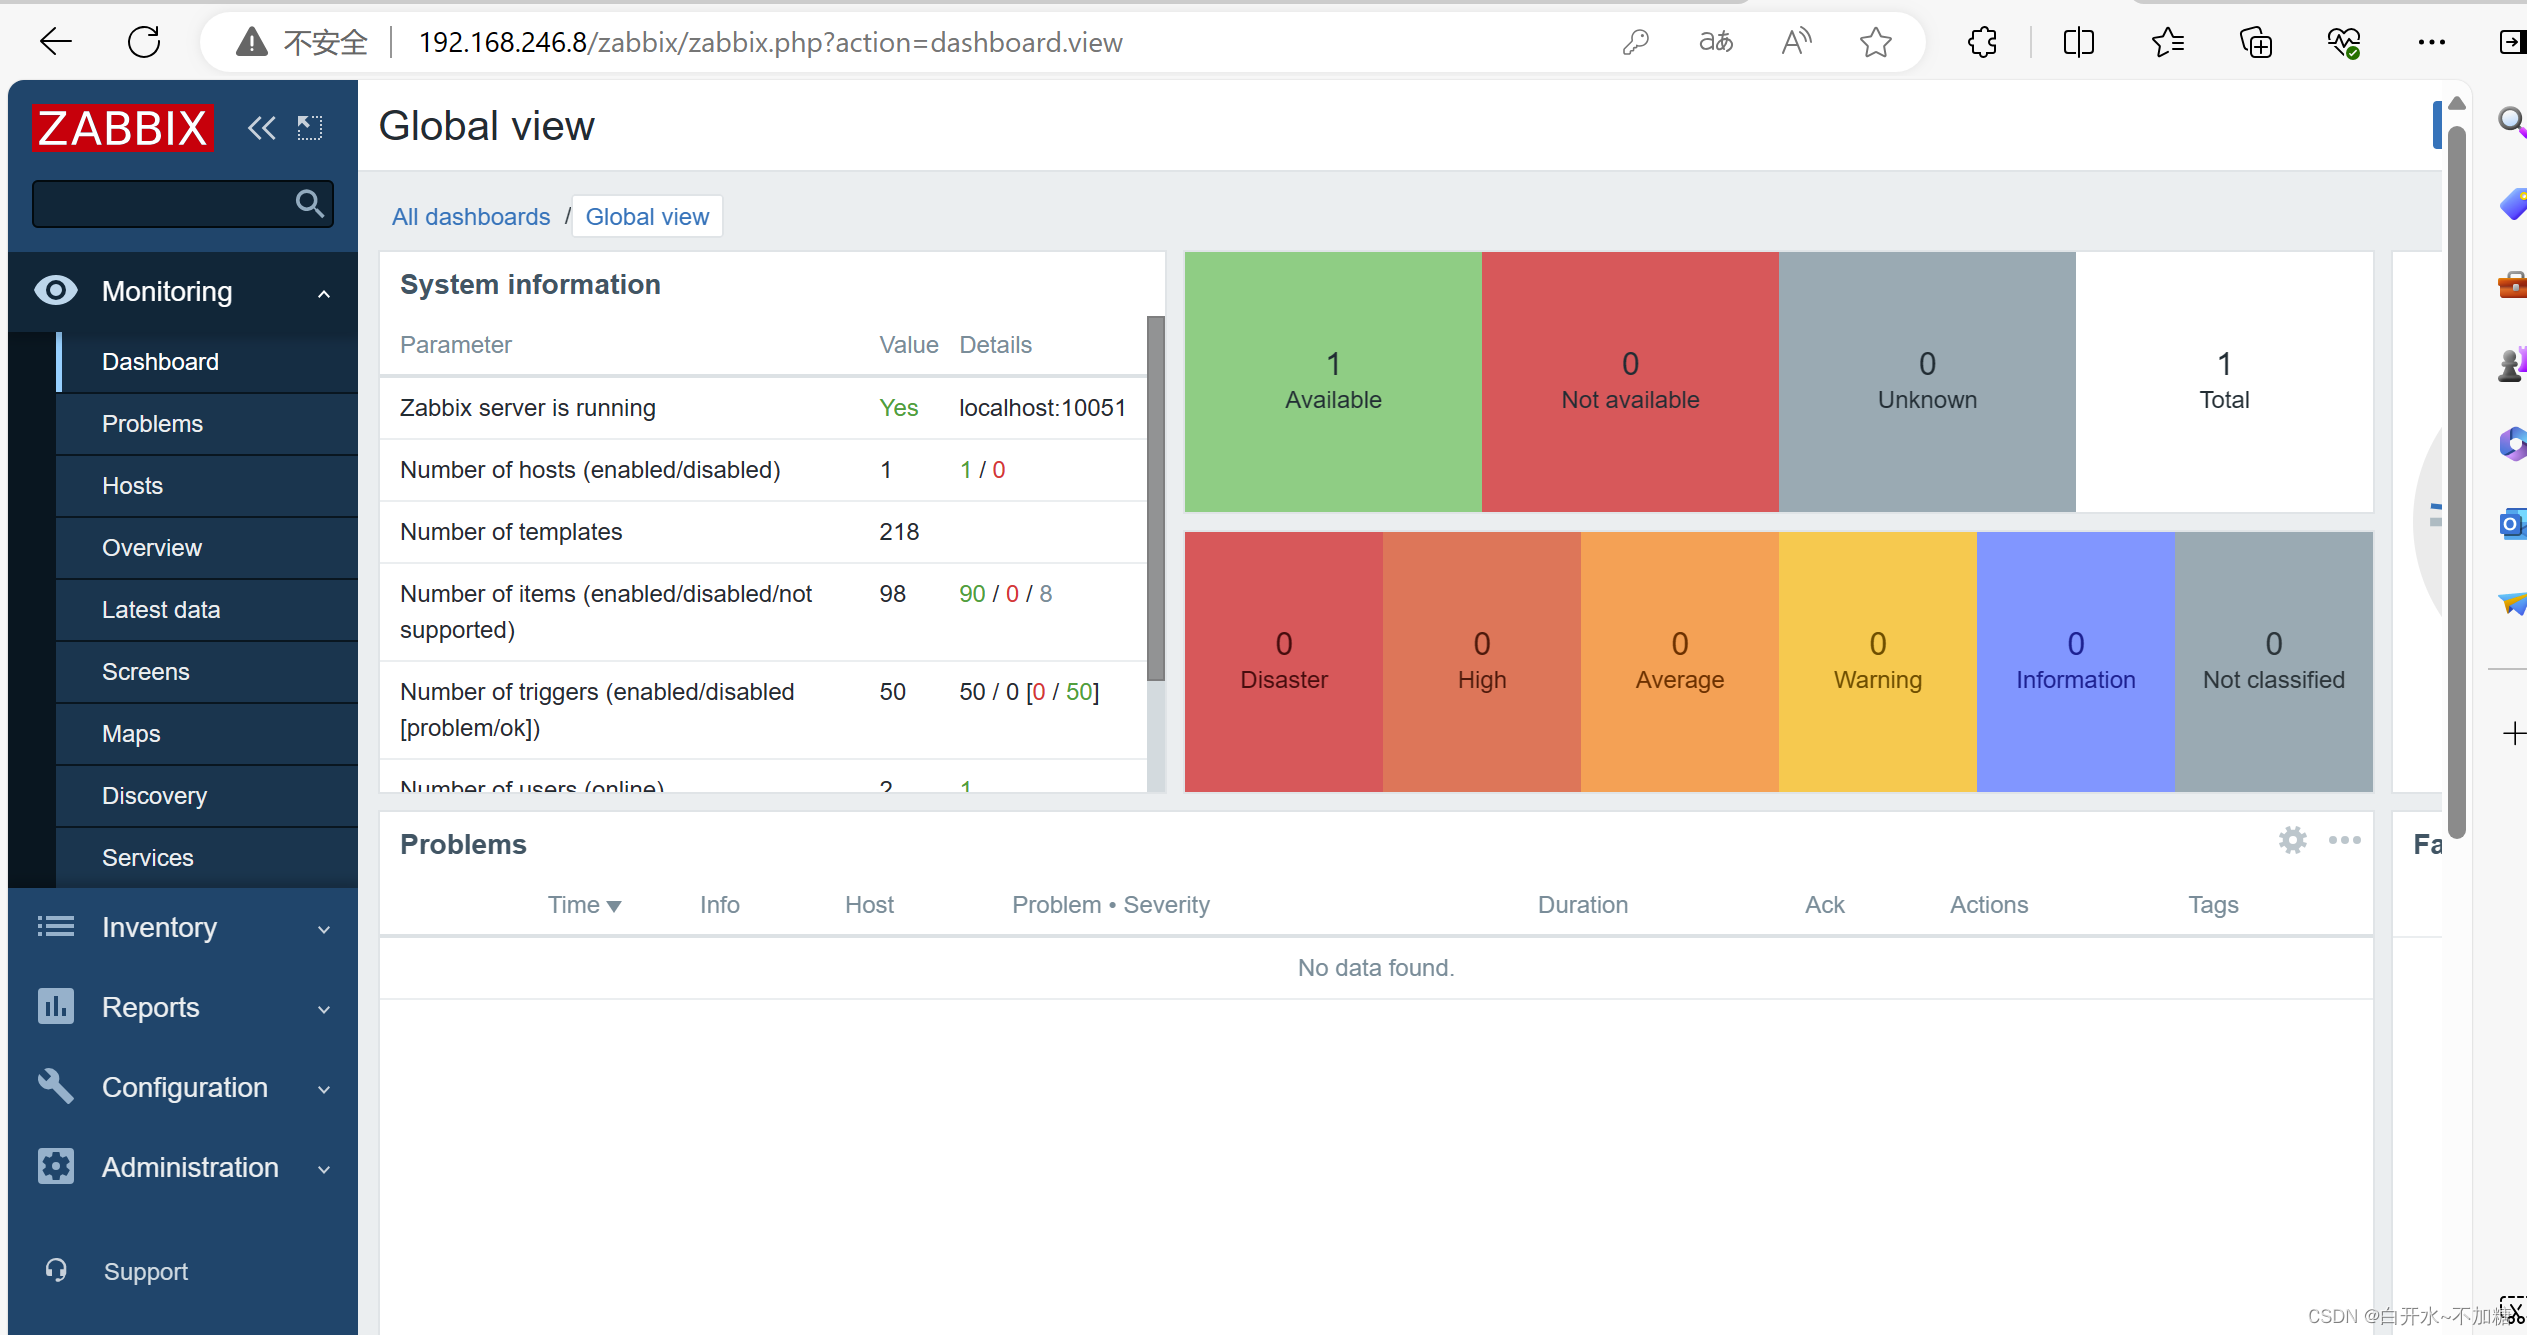This screenshot has width=2527, height=1335.
Task: Collapse the Zabbix sidebar with double-chevron icon
Action: 261,128
